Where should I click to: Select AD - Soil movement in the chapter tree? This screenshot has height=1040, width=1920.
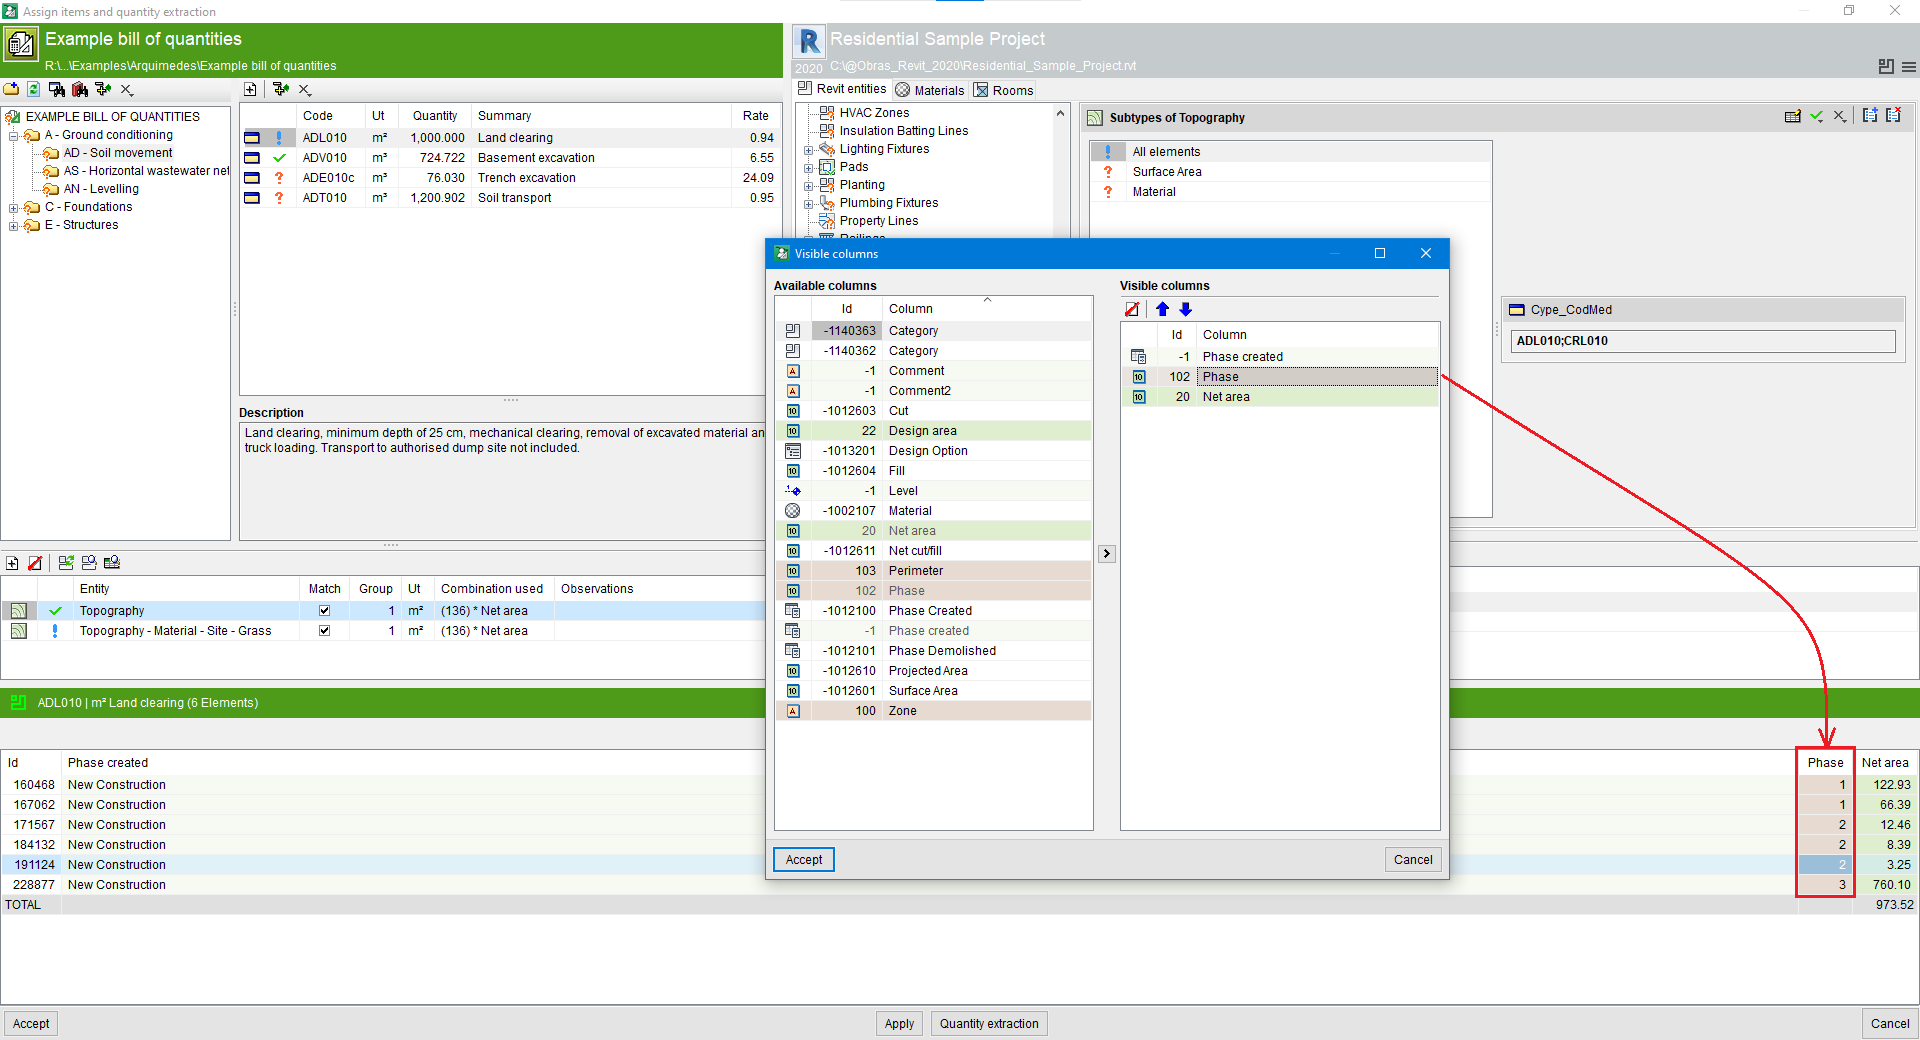[x=118, y=153]
